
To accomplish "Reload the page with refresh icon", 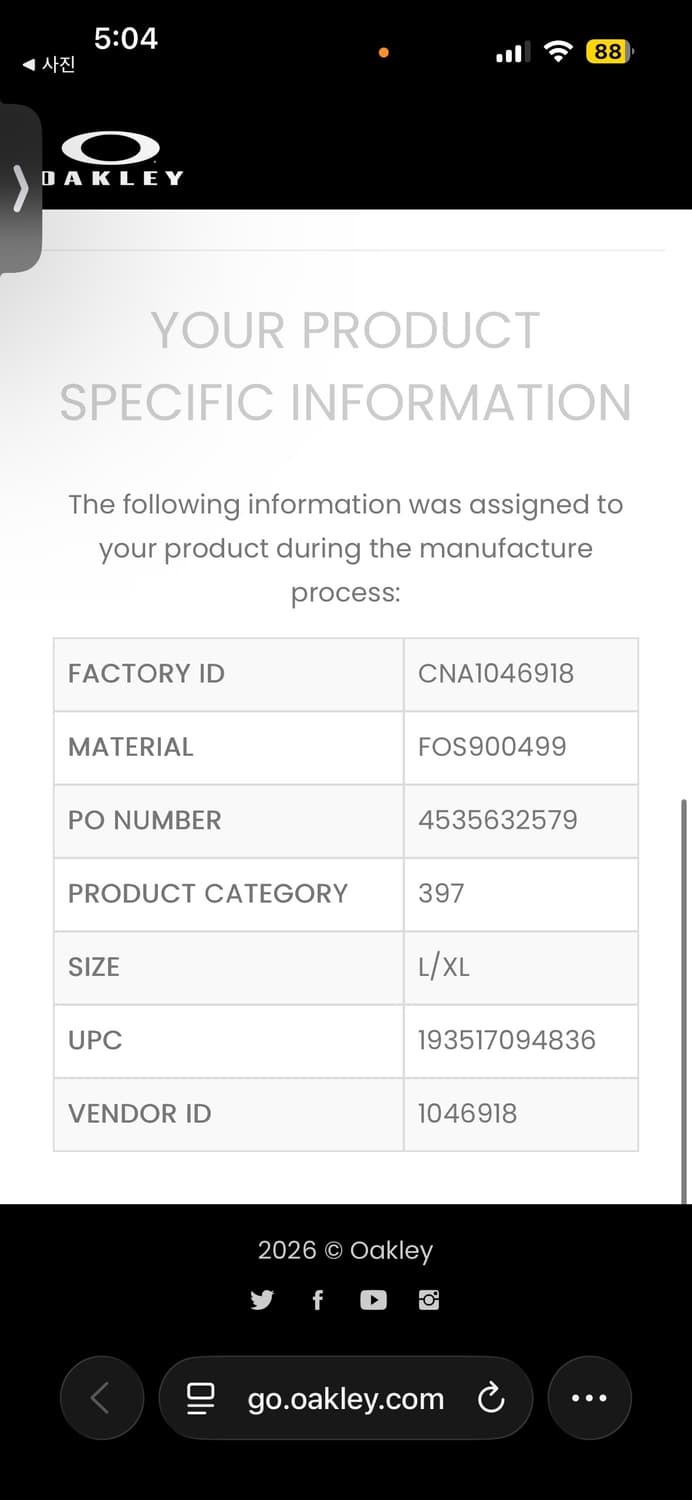I will point(491,1398).
